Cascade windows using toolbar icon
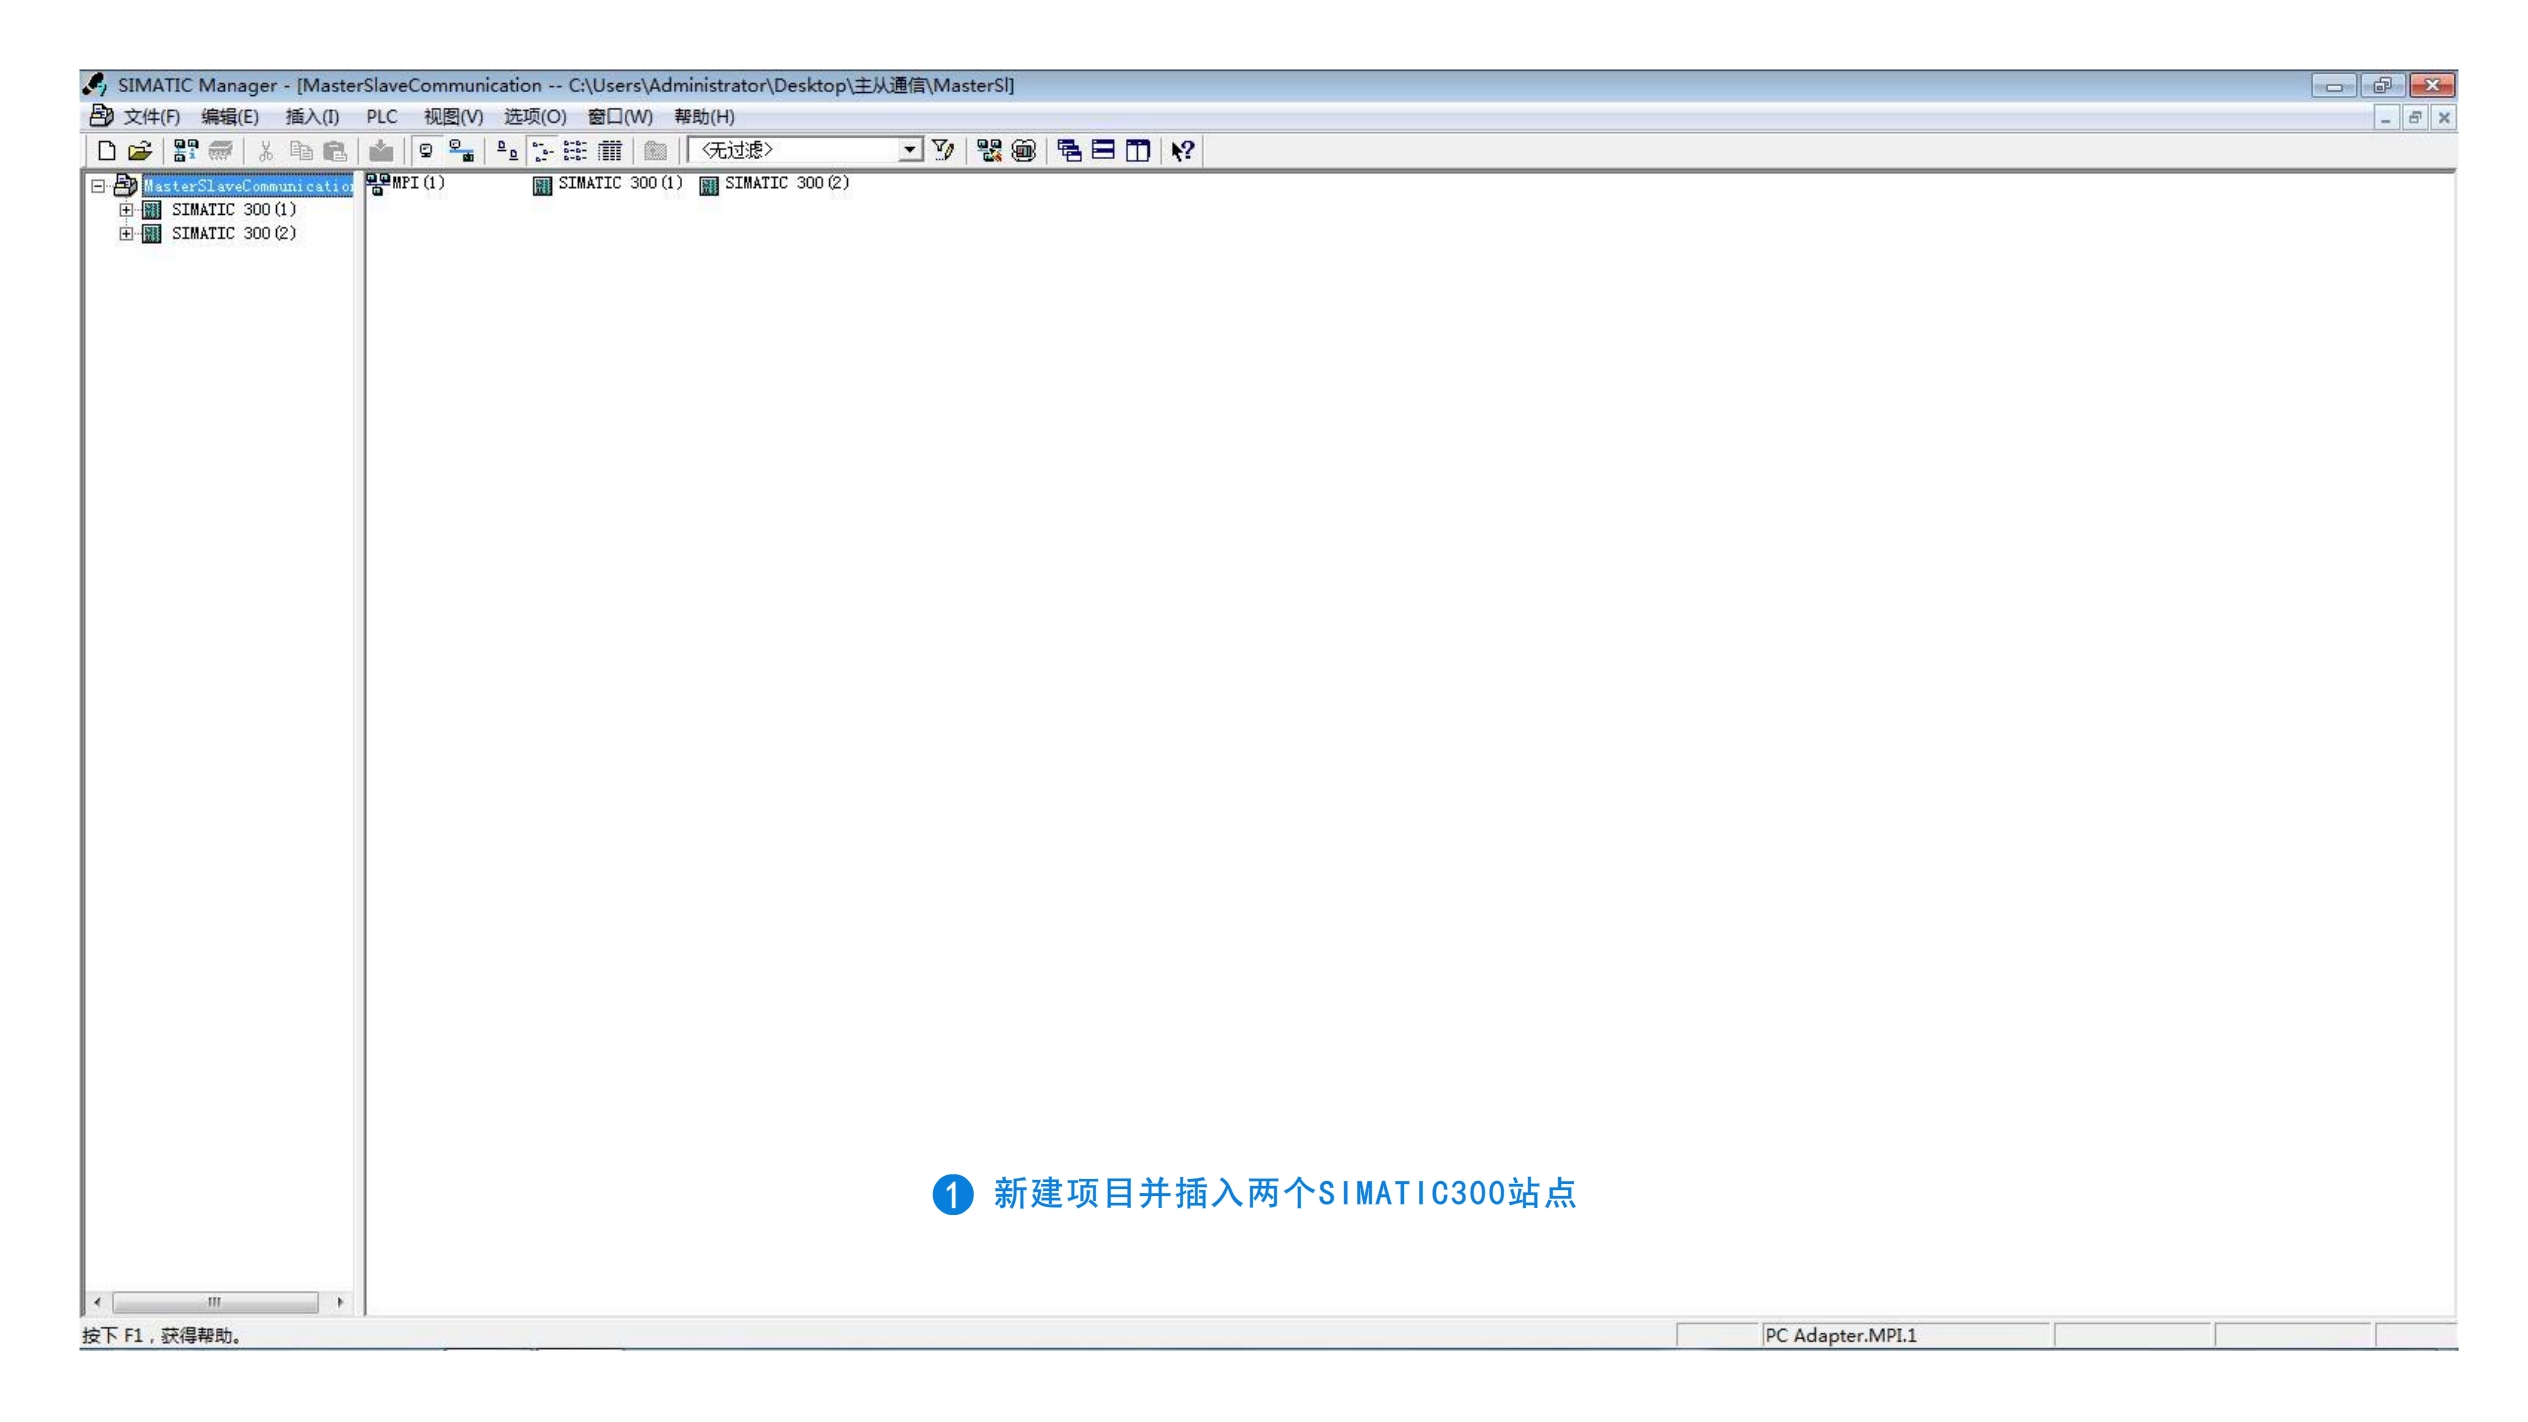 (x=1069, y=151)
